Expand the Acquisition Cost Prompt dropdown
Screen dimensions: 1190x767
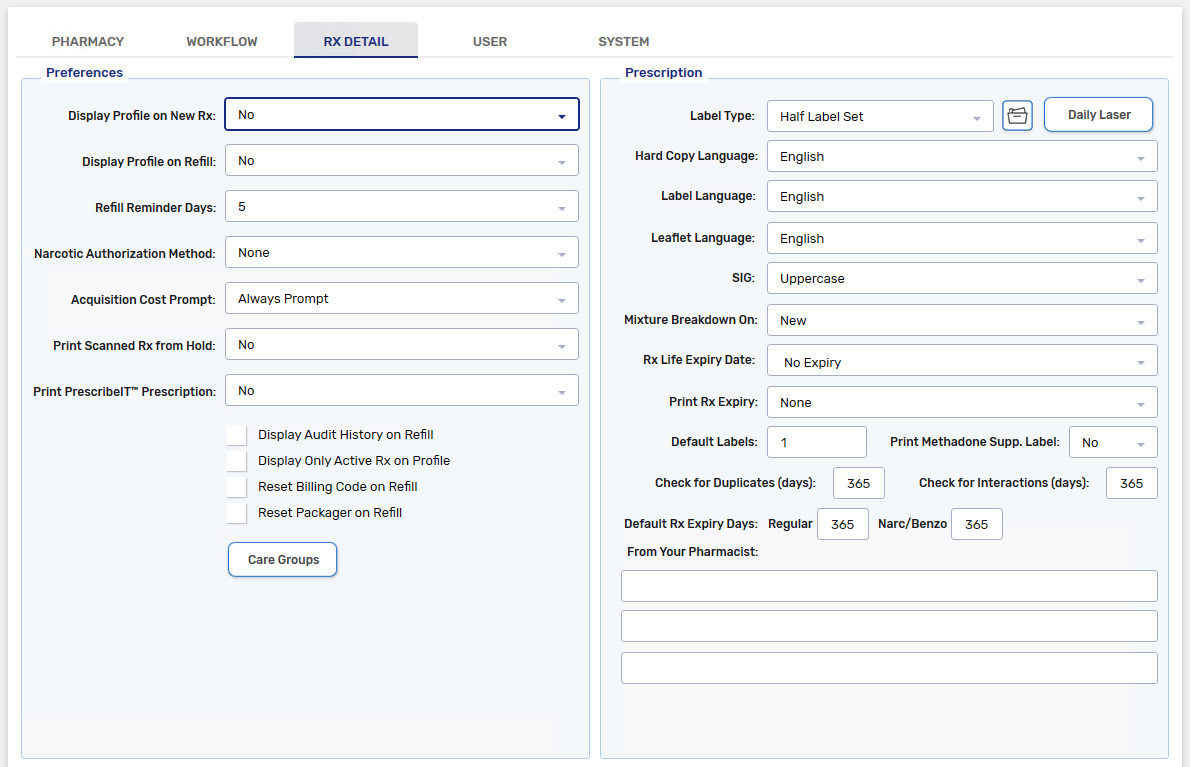401,299
